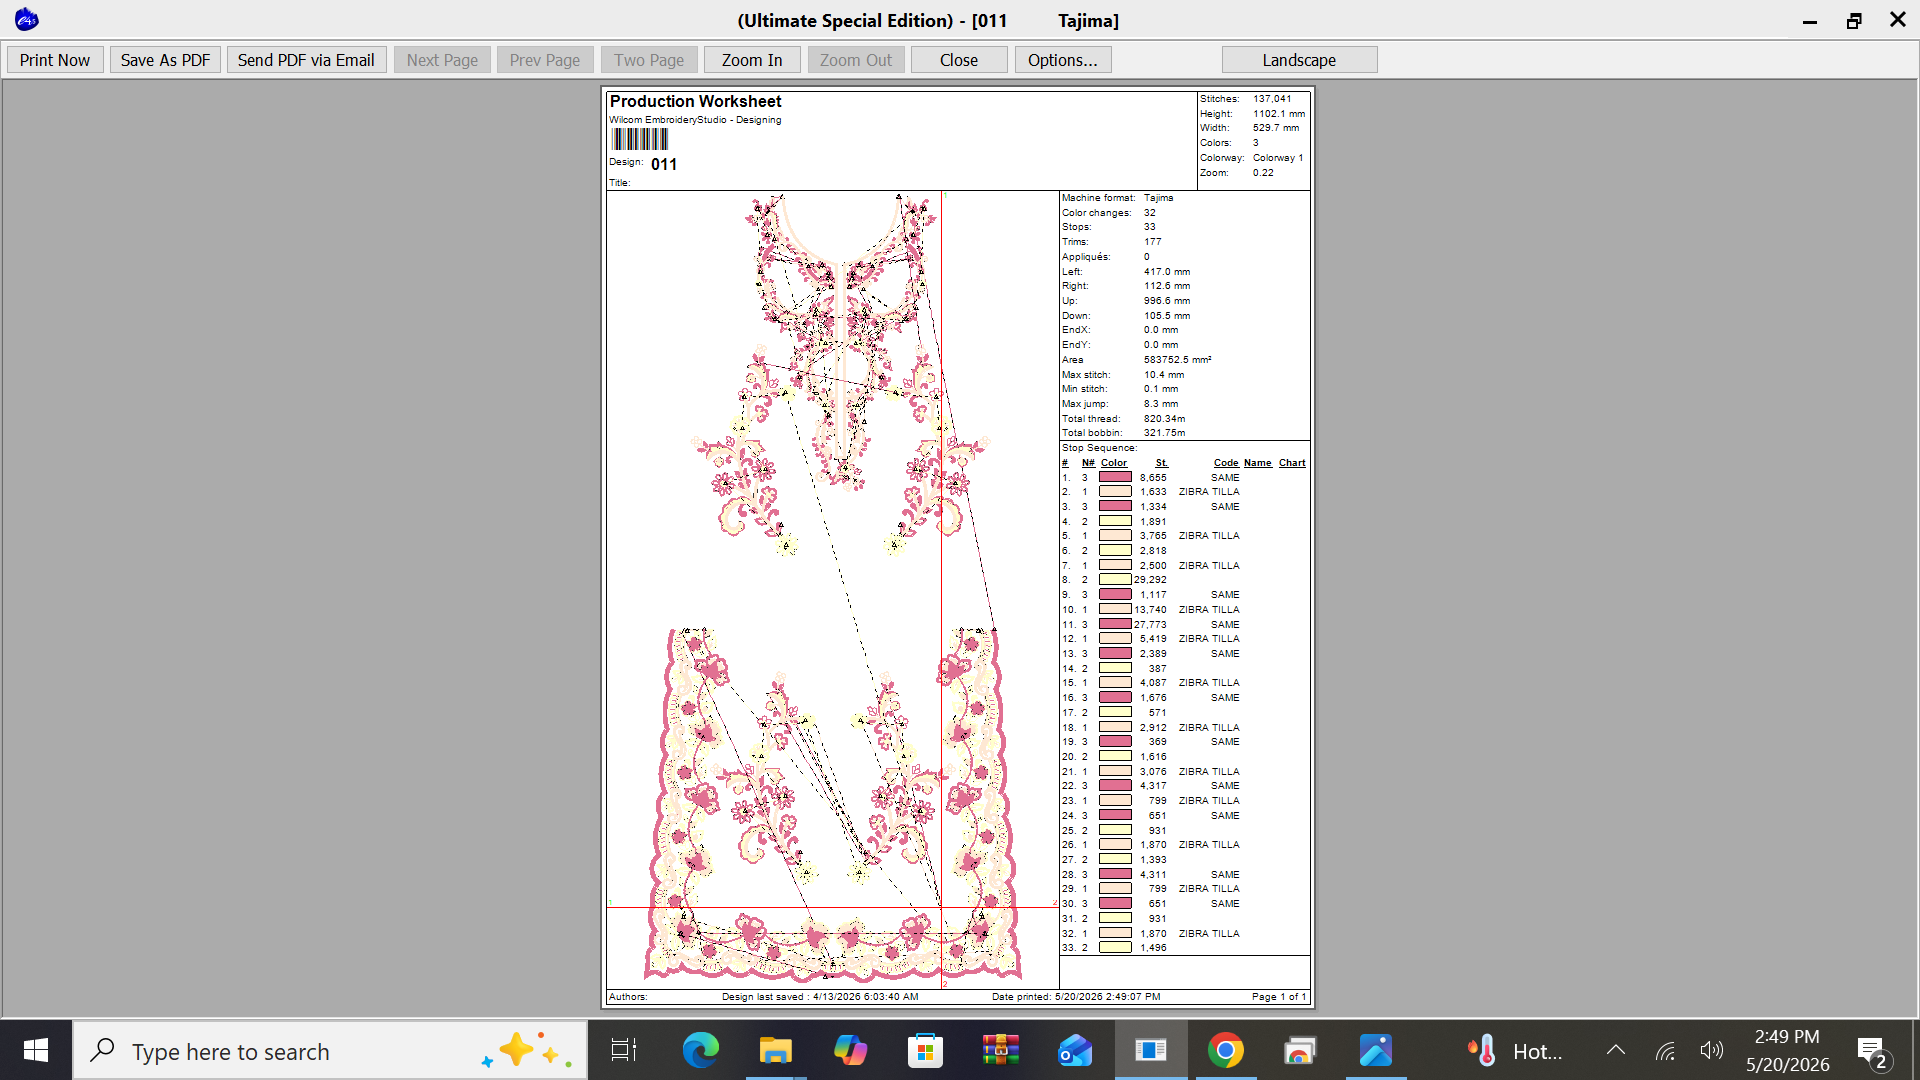Click the design name 011
The height and width of the screenshot is (1080, 1920).
(x=664, y=164)
